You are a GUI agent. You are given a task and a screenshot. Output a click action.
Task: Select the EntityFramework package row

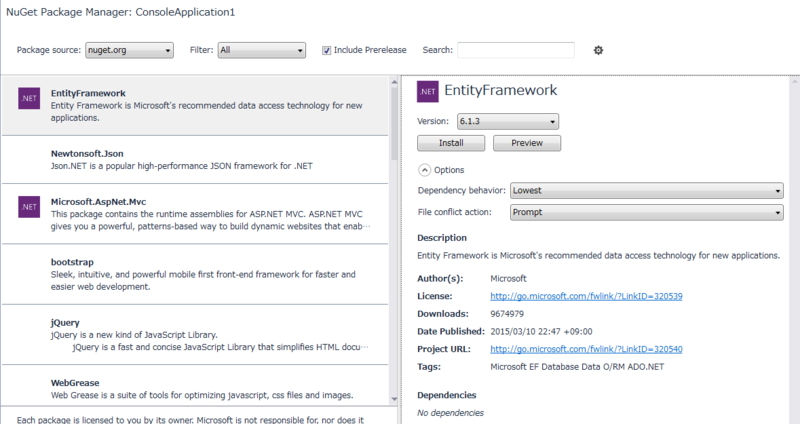pyautogui.click(x=195, y=106)
